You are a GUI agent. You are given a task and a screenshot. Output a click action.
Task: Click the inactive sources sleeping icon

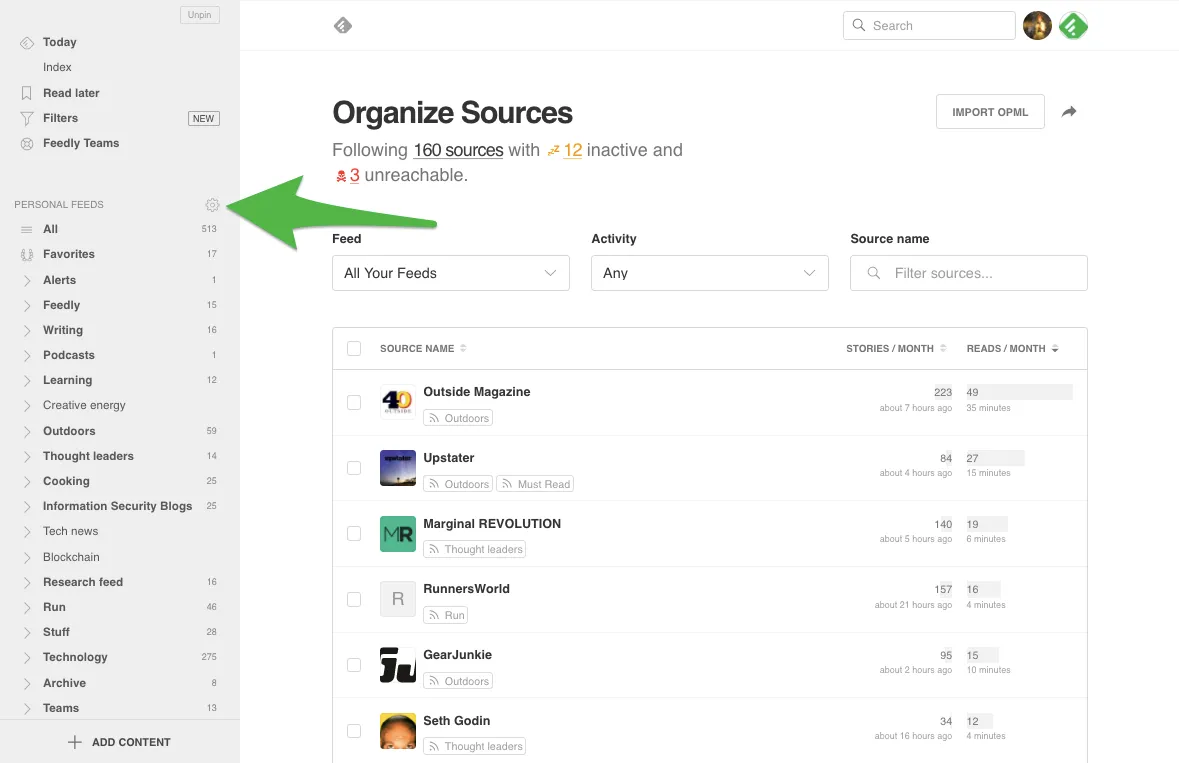[x=553, y=150]
